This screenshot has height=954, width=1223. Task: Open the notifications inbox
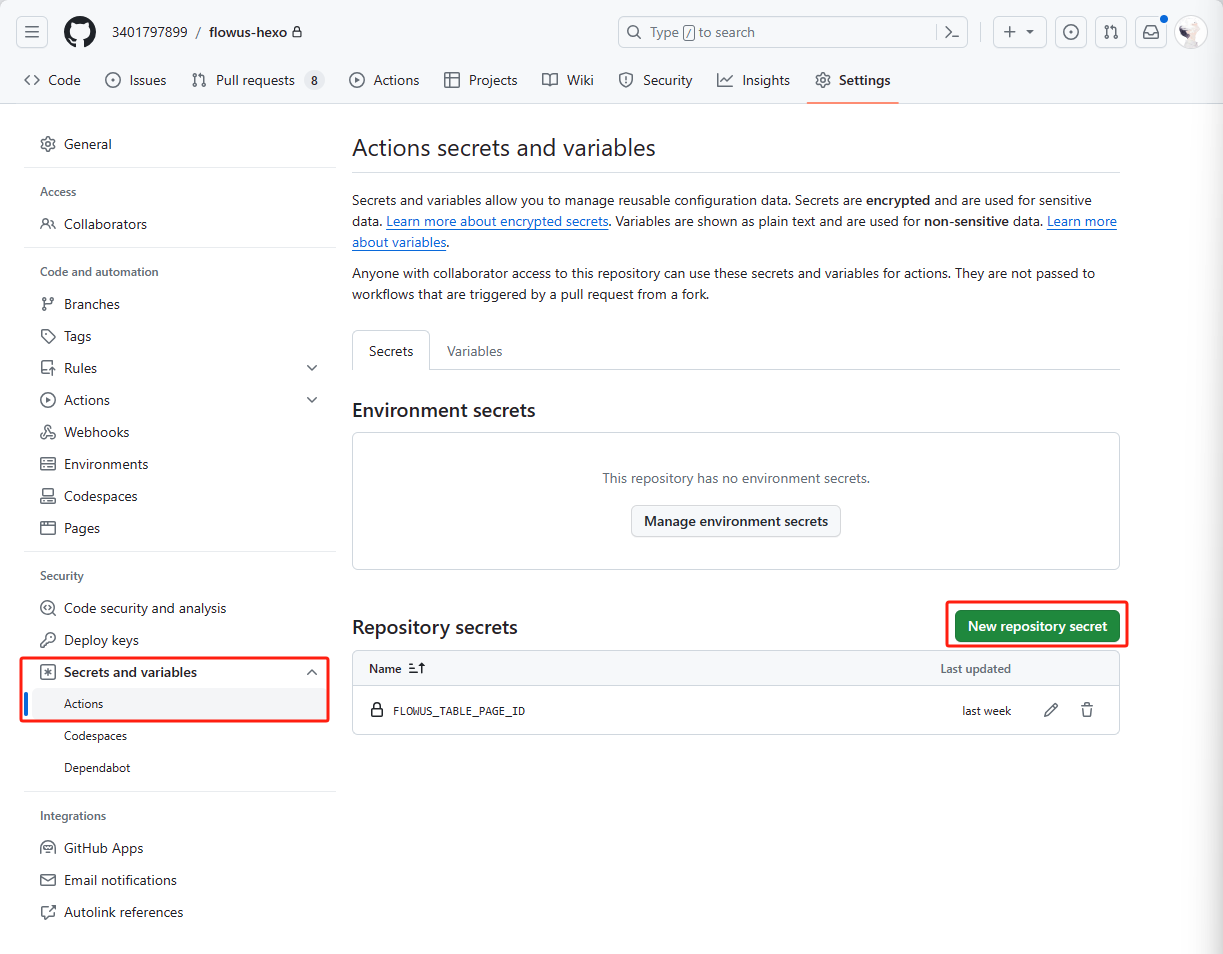1151,32
